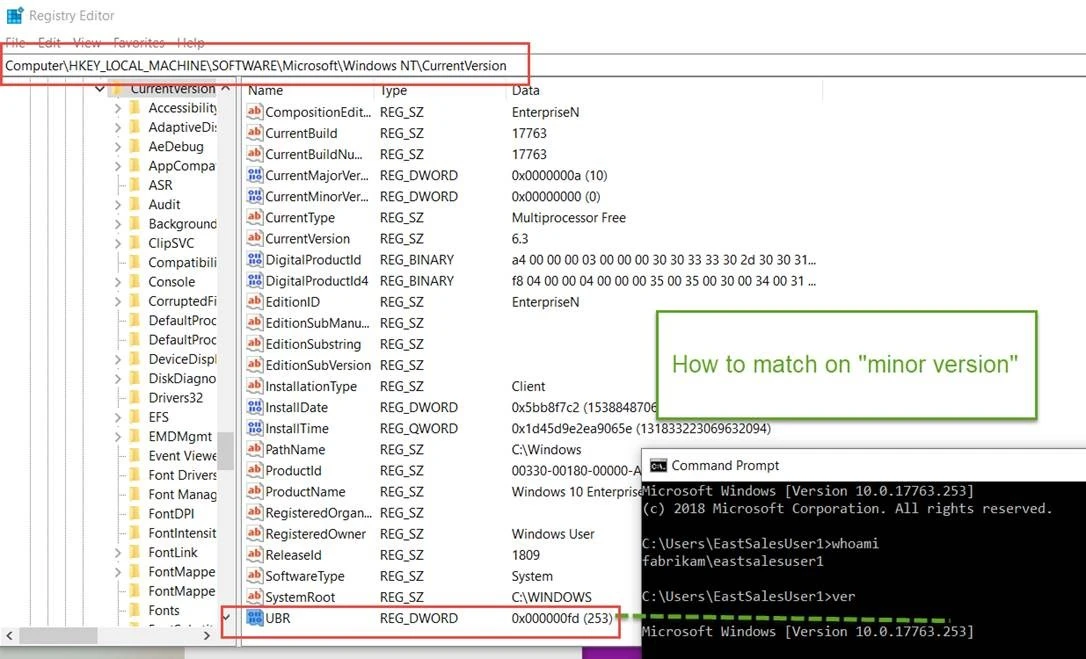This screenshot has height=659, width=1086.
Task: Collapse the CurrentVersion tree node
Action: pyautogui.click(x=100, y=89)
